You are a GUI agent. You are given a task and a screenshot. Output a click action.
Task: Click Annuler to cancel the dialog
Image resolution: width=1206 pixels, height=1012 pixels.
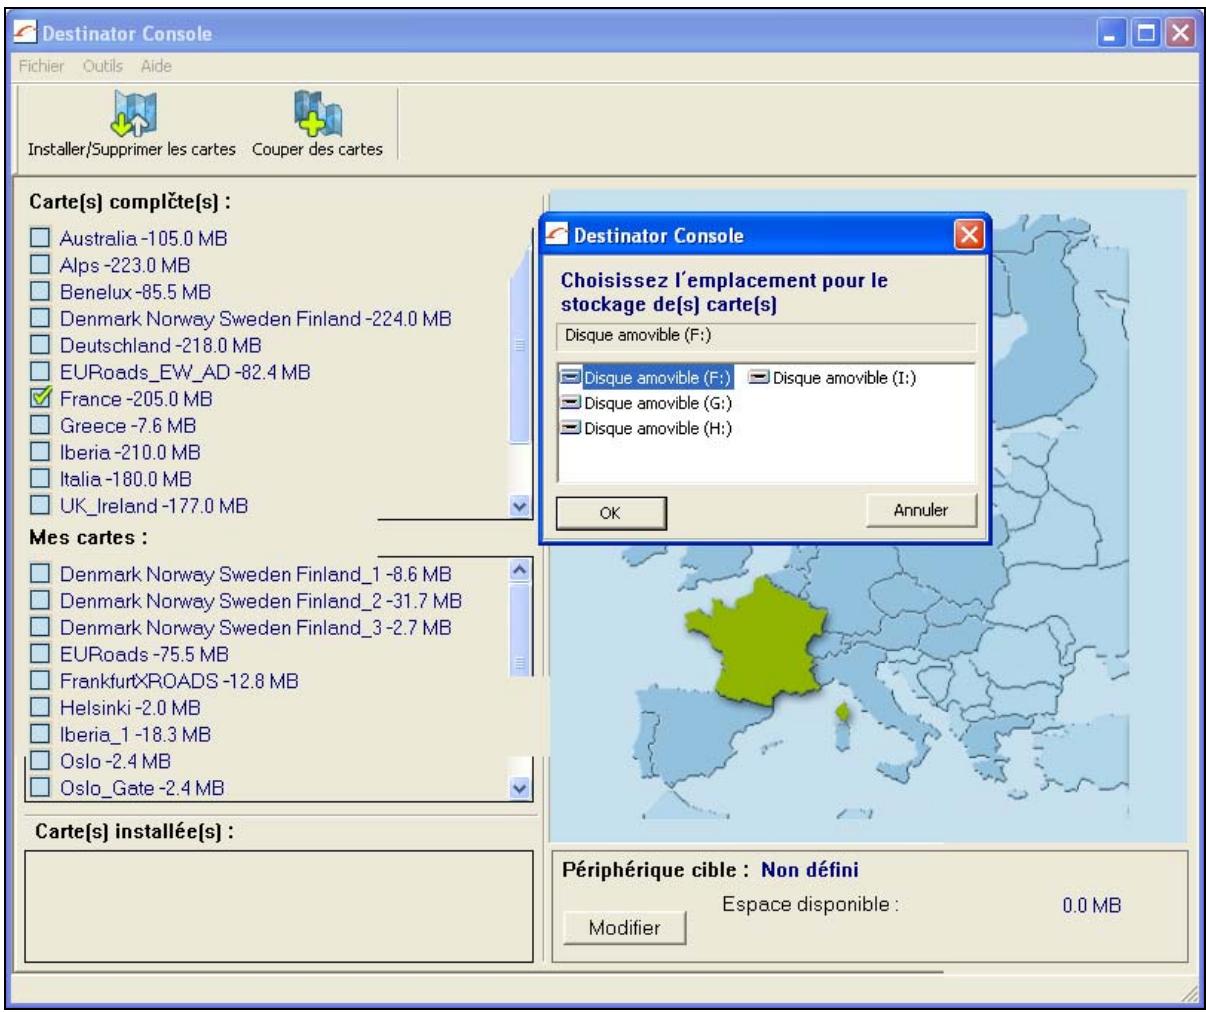[x=920, y=510]
